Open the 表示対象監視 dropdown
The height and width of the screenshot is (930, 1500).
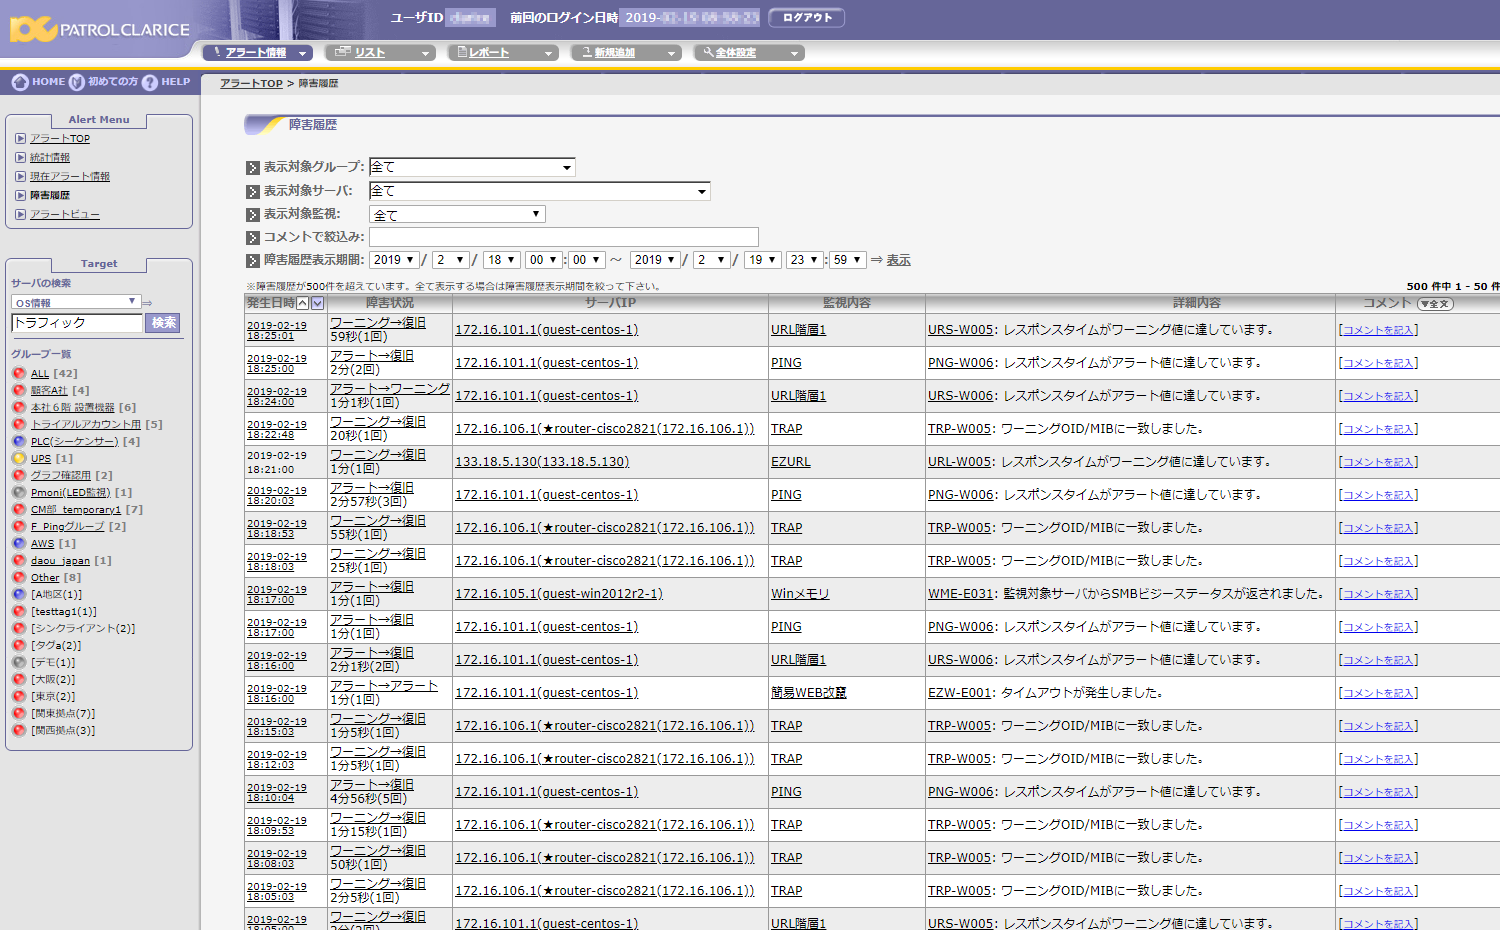[457, 214]
